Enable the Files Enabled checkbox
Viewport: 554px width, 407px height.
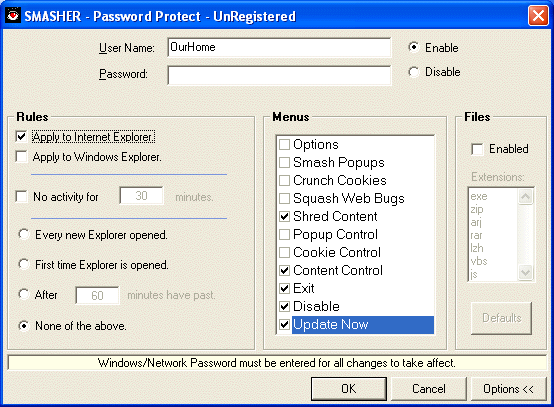tap(477, 149)
